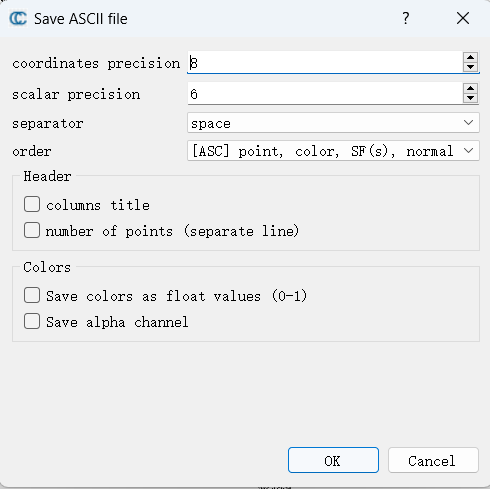The height and width of the screenshot is (489, 490).
Task: Decrease coordinates precision with down arrow
Action: (470, 67)
